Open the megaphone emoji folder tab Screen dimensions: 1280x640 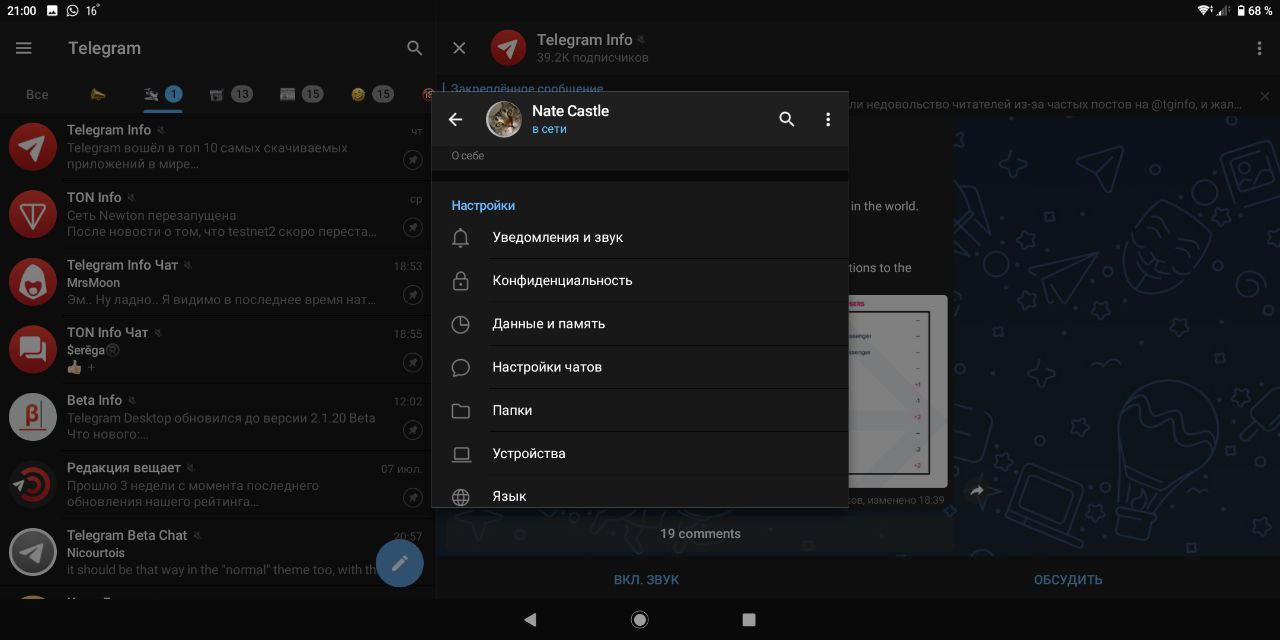pyautogui.click(x=98, y=94)
